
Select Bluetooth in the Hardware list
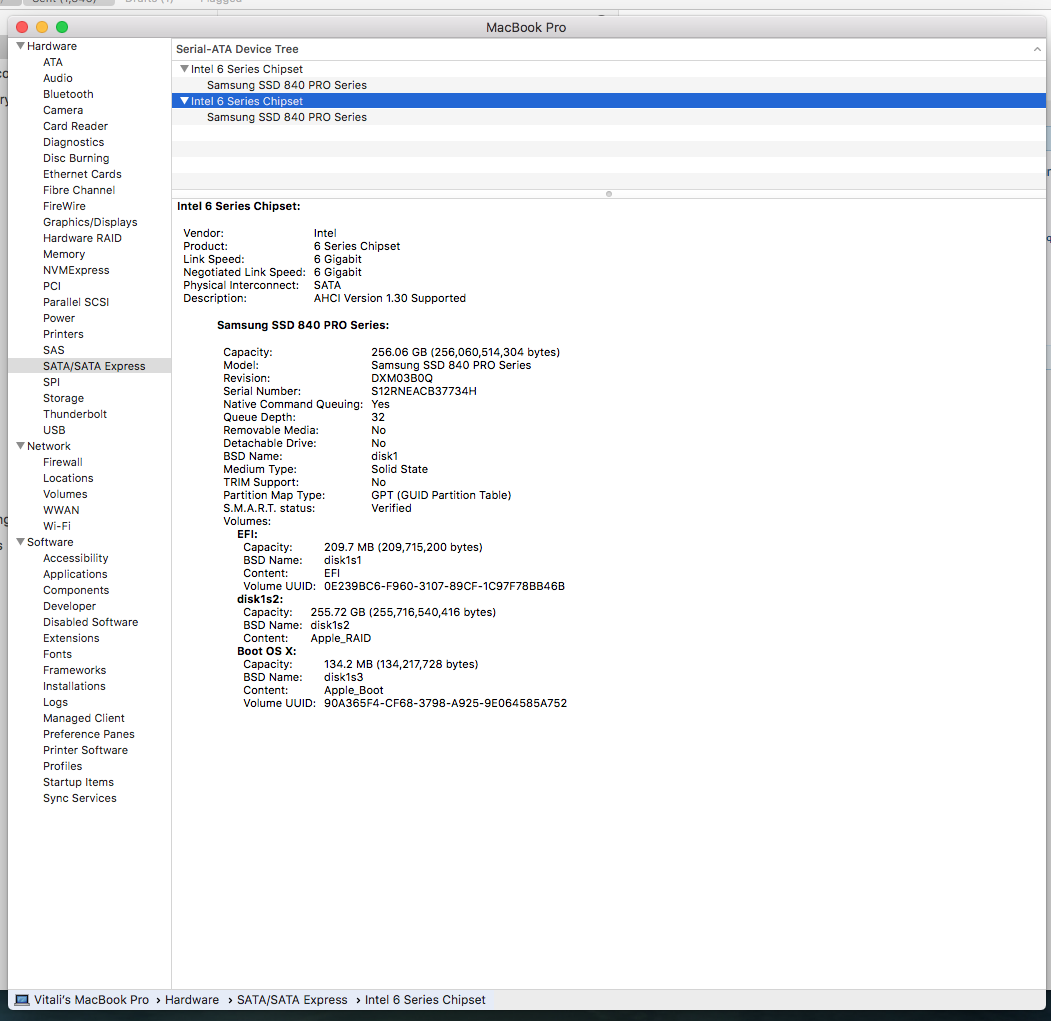pyautogui.click(x=68, y=95)
